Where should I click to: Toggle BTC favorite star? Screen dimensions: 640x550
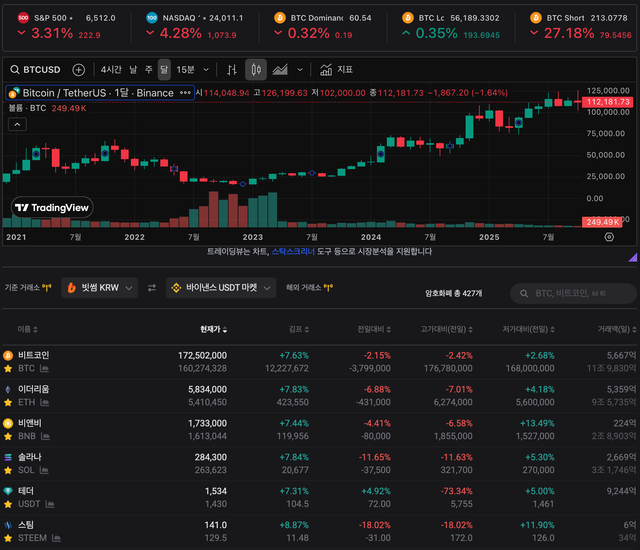(x=8, y=368)
